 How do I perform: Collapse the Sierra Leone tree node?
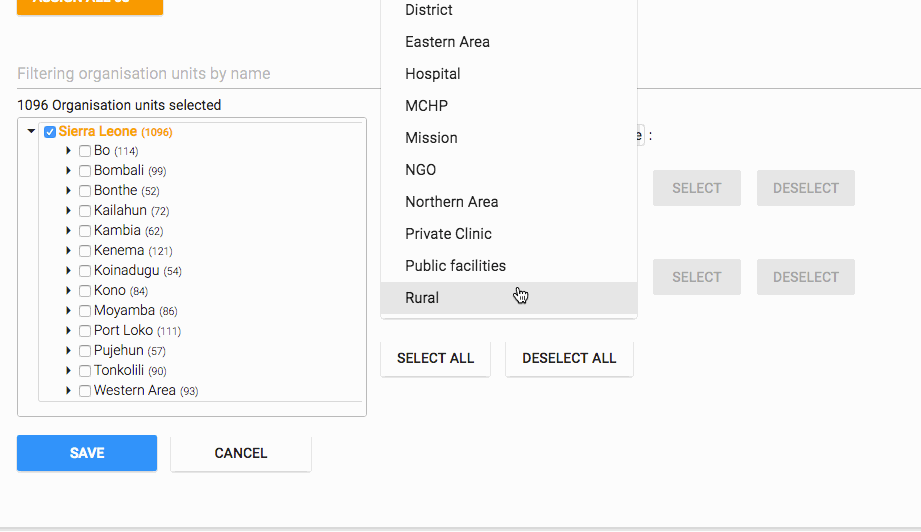[x=31, y=131]
